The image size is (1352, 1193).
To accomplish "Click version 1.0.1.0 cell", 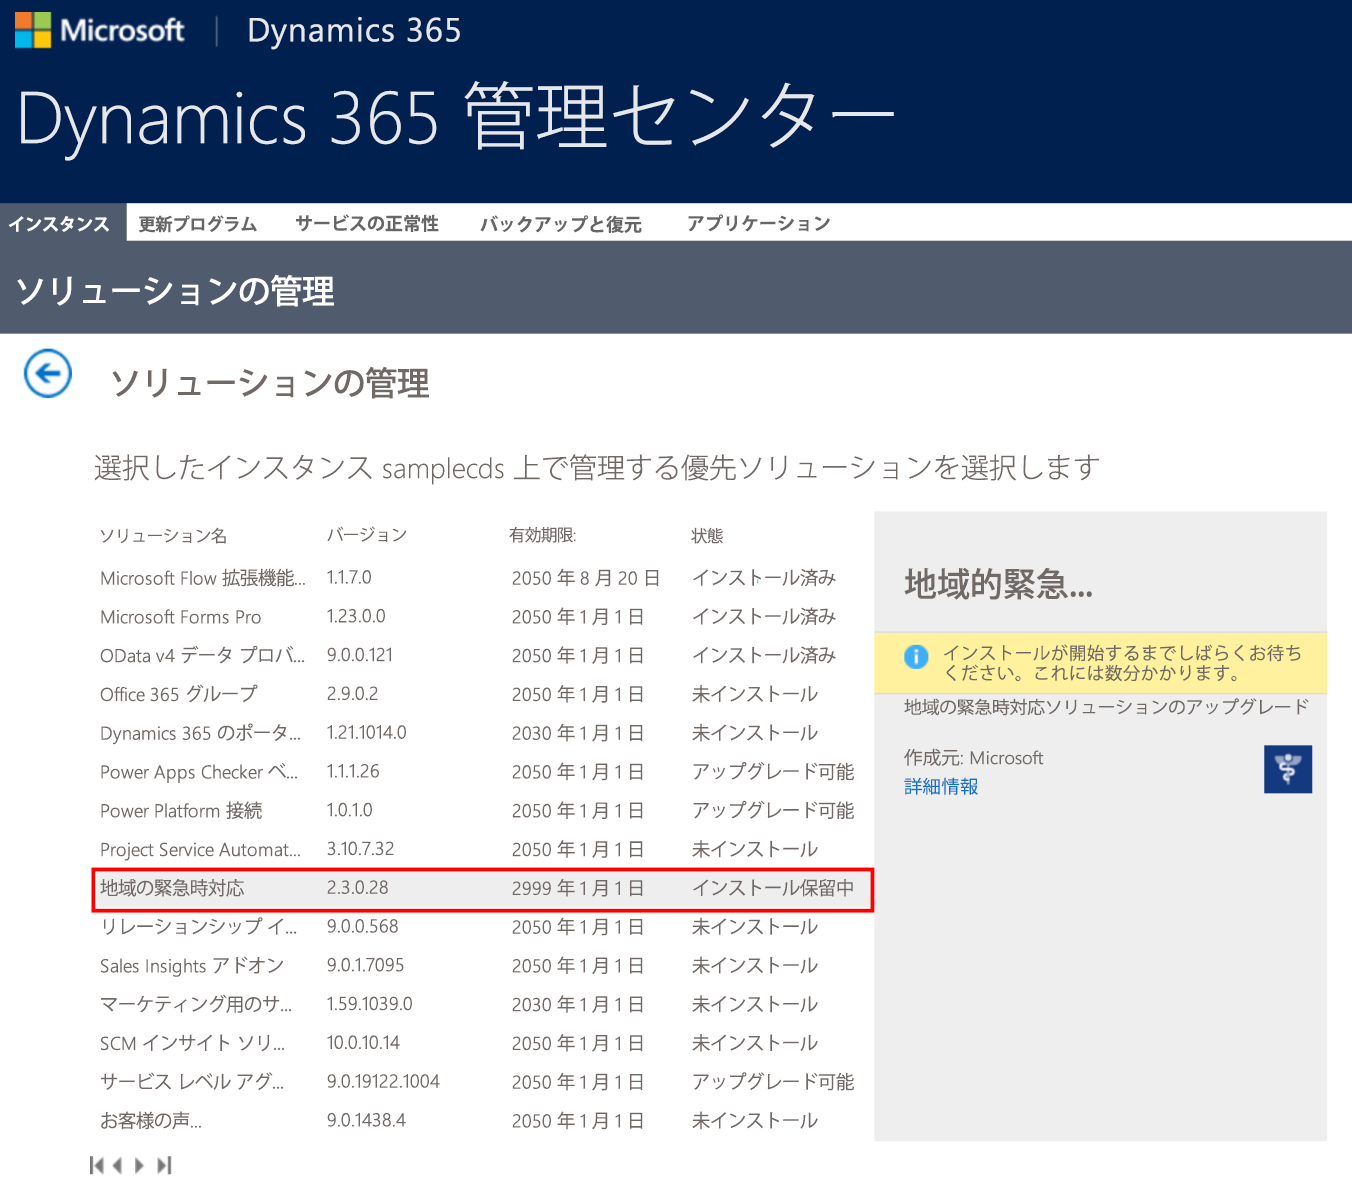I will [349, 811].
